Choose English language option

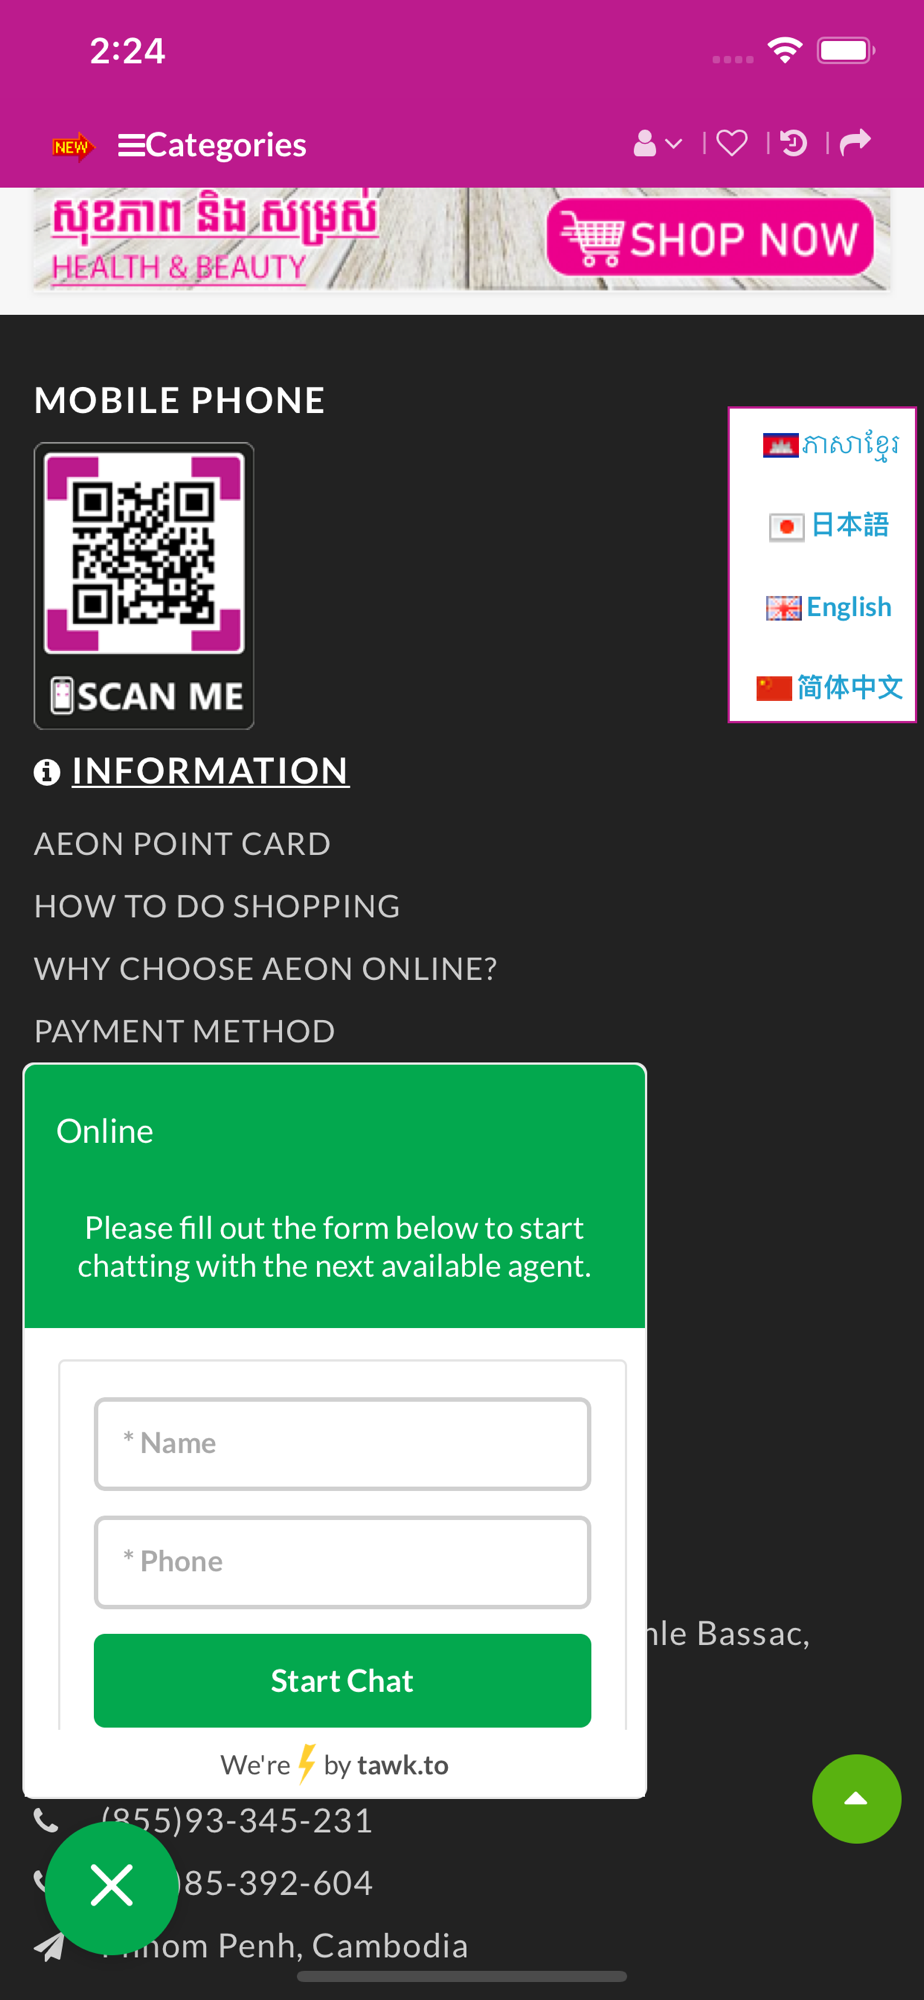(x=829, y=607)
